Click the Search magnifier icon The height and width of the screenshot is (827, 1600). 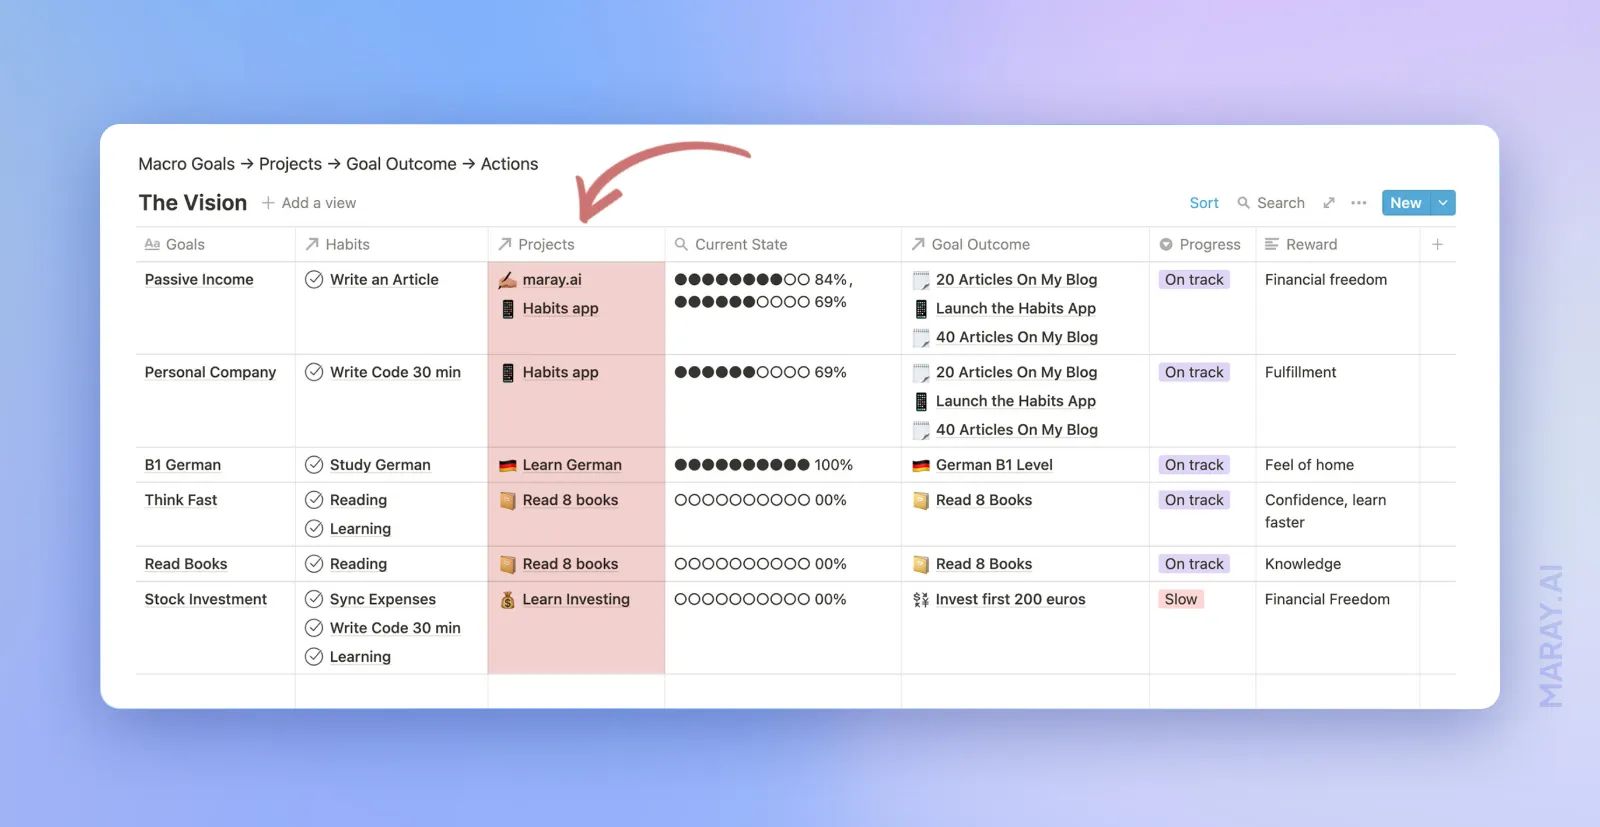point(1243,203)
